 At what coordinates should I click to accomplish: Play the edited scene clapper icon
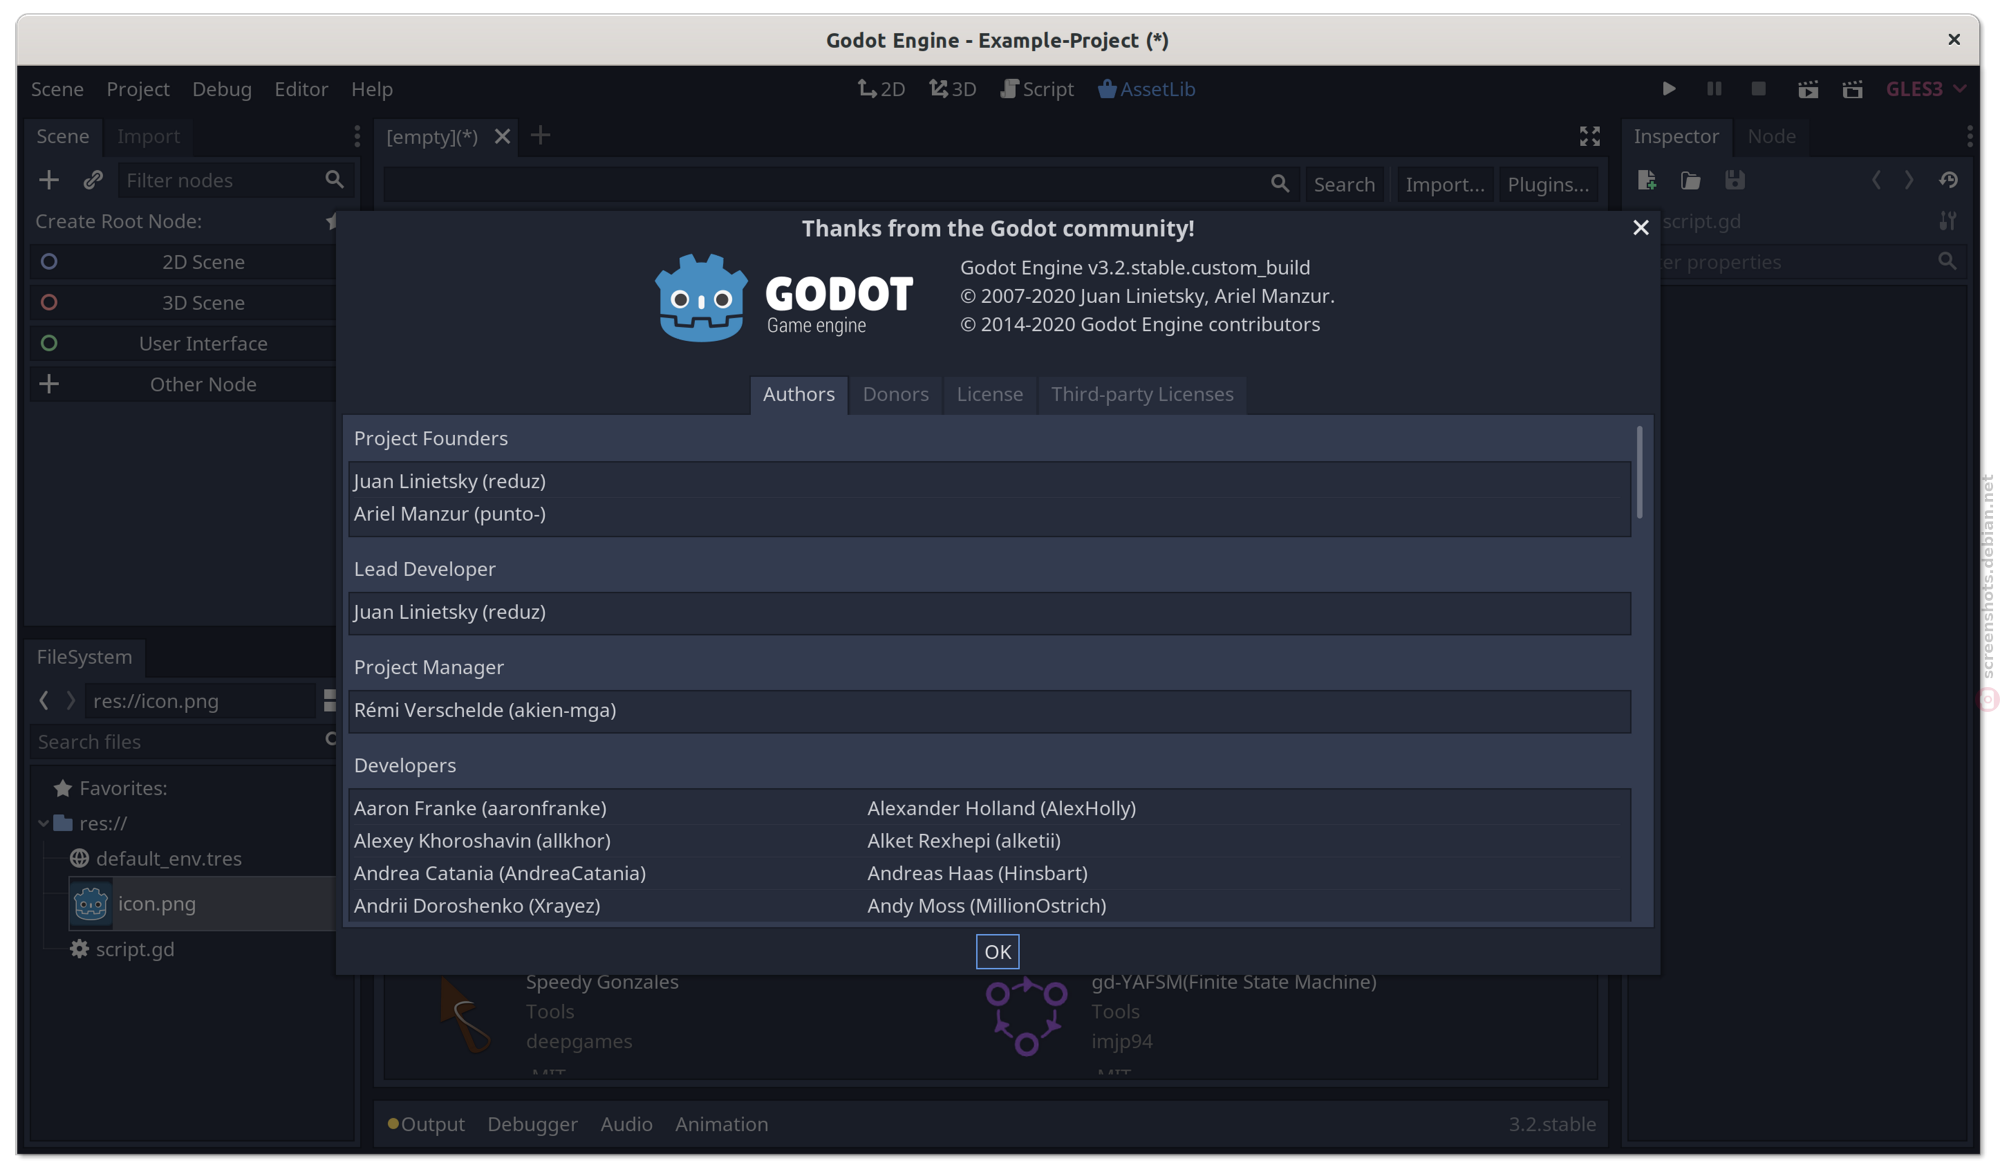[x=1808, y=89]
